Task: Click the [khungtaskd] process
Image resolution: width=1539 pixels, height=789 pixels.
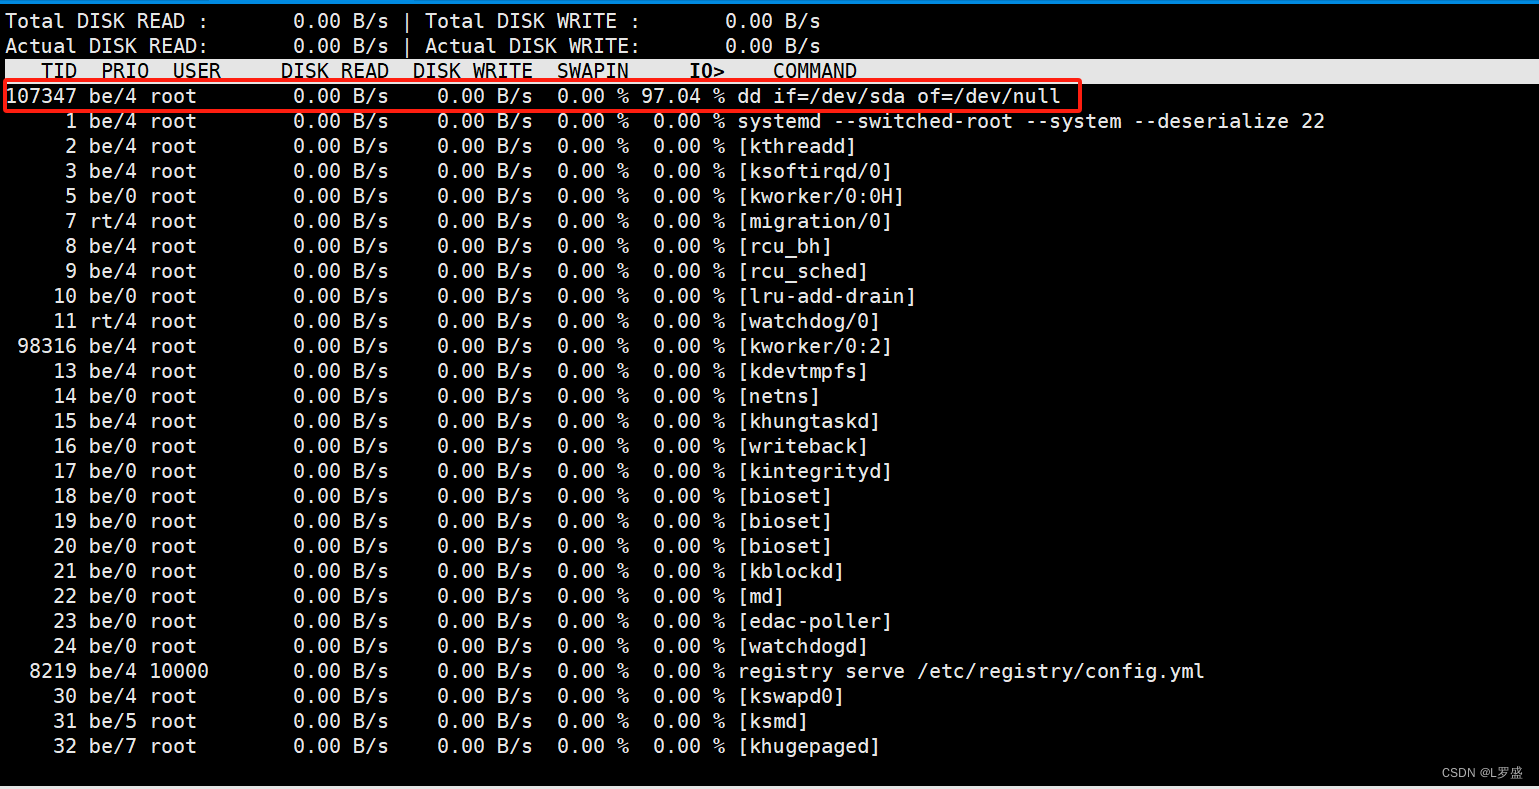Action: [x=809, y=421]
